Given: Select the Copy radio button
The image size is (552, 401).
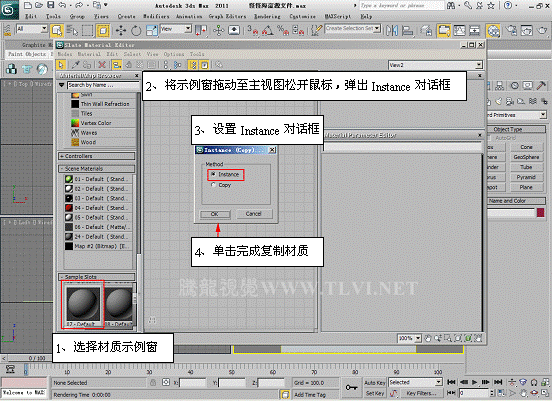Looking at the screenshot, I should (x=213, y=185).
